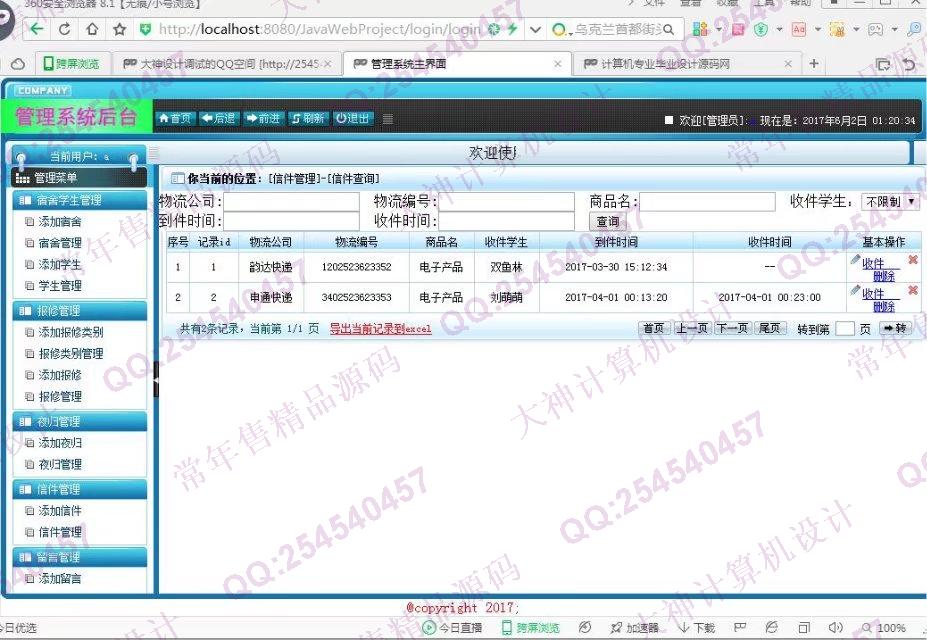This screenshot has width=927, height=640.
Task: Click the 商品名 input field
Action: (707, 202)
